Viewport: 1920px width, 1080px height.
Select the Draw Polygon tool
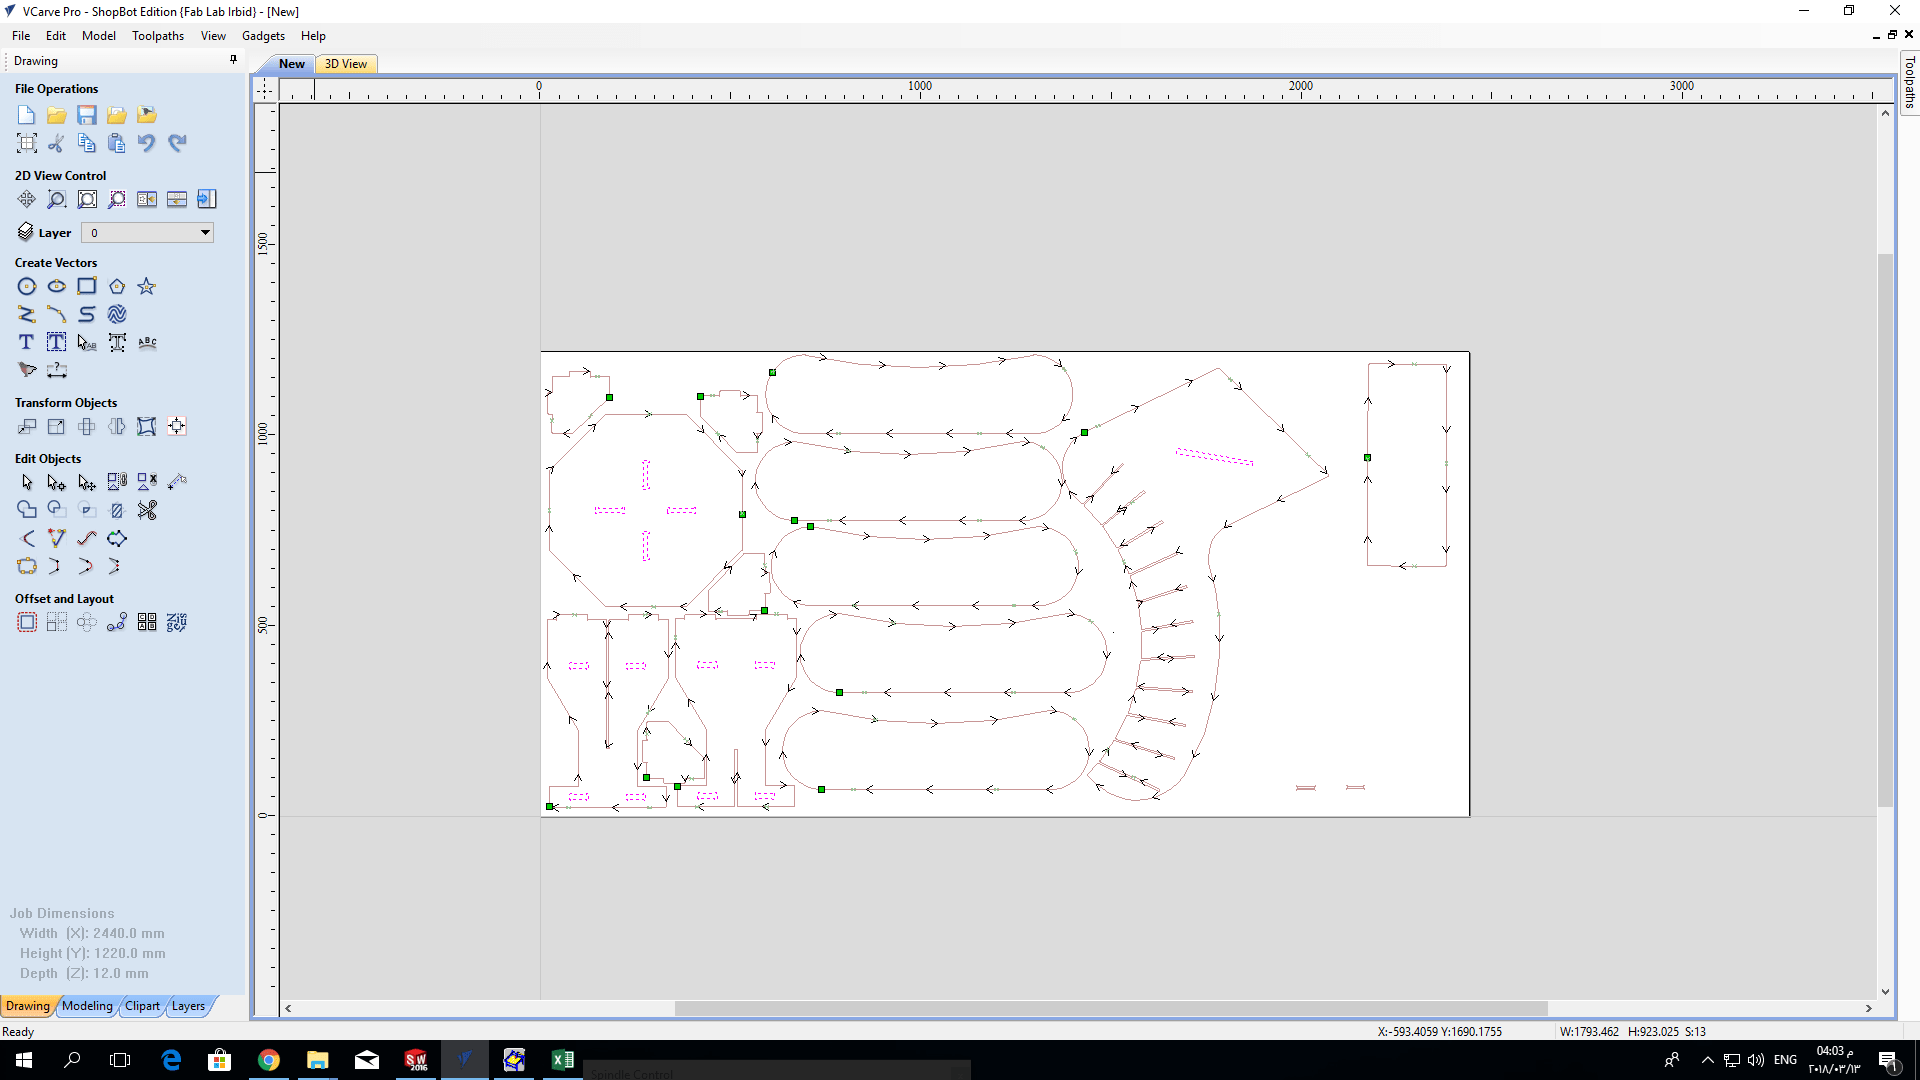tap(117, 286)
